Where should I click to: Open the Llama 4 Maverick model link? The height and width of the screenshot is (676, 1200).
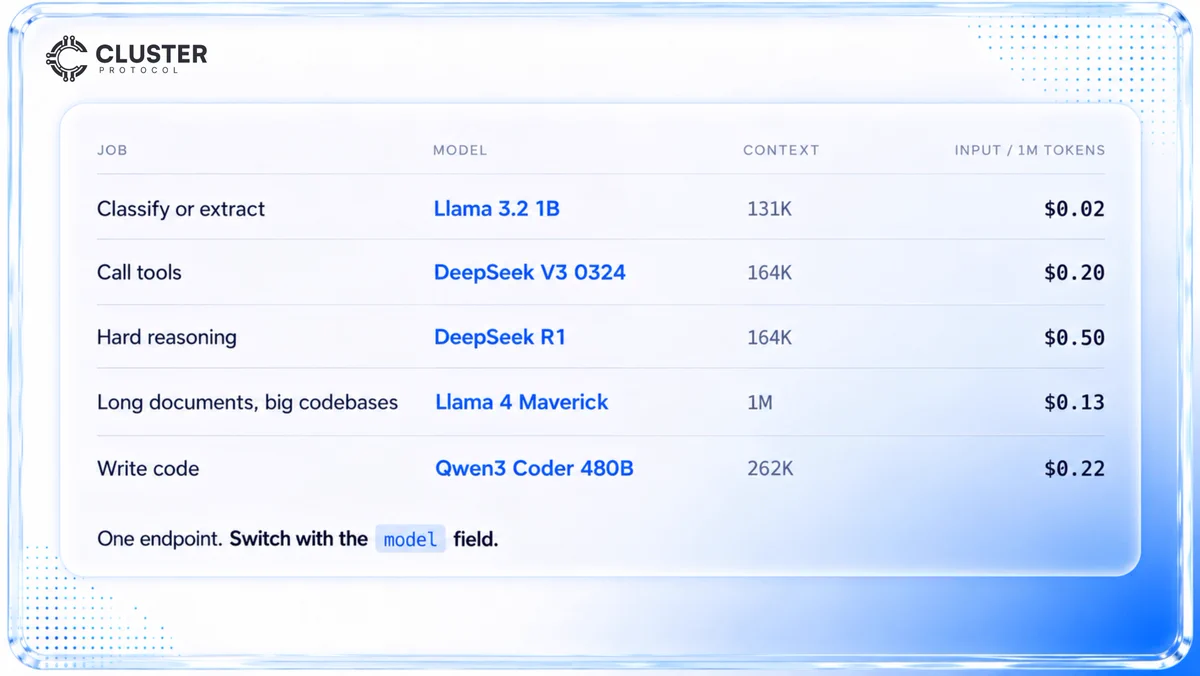pyautogui.click(x=522, y=402)
